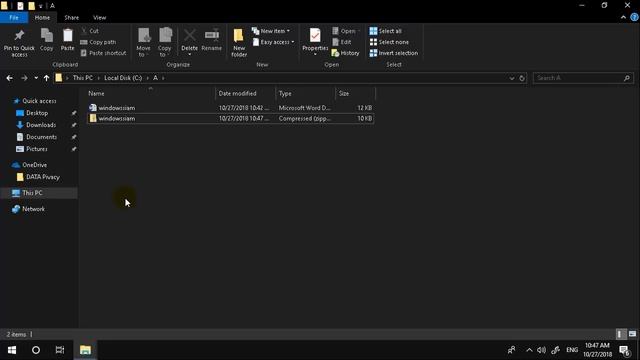Click the Paste ribbon button
This screenshot has width=640, height=360.
67,40
